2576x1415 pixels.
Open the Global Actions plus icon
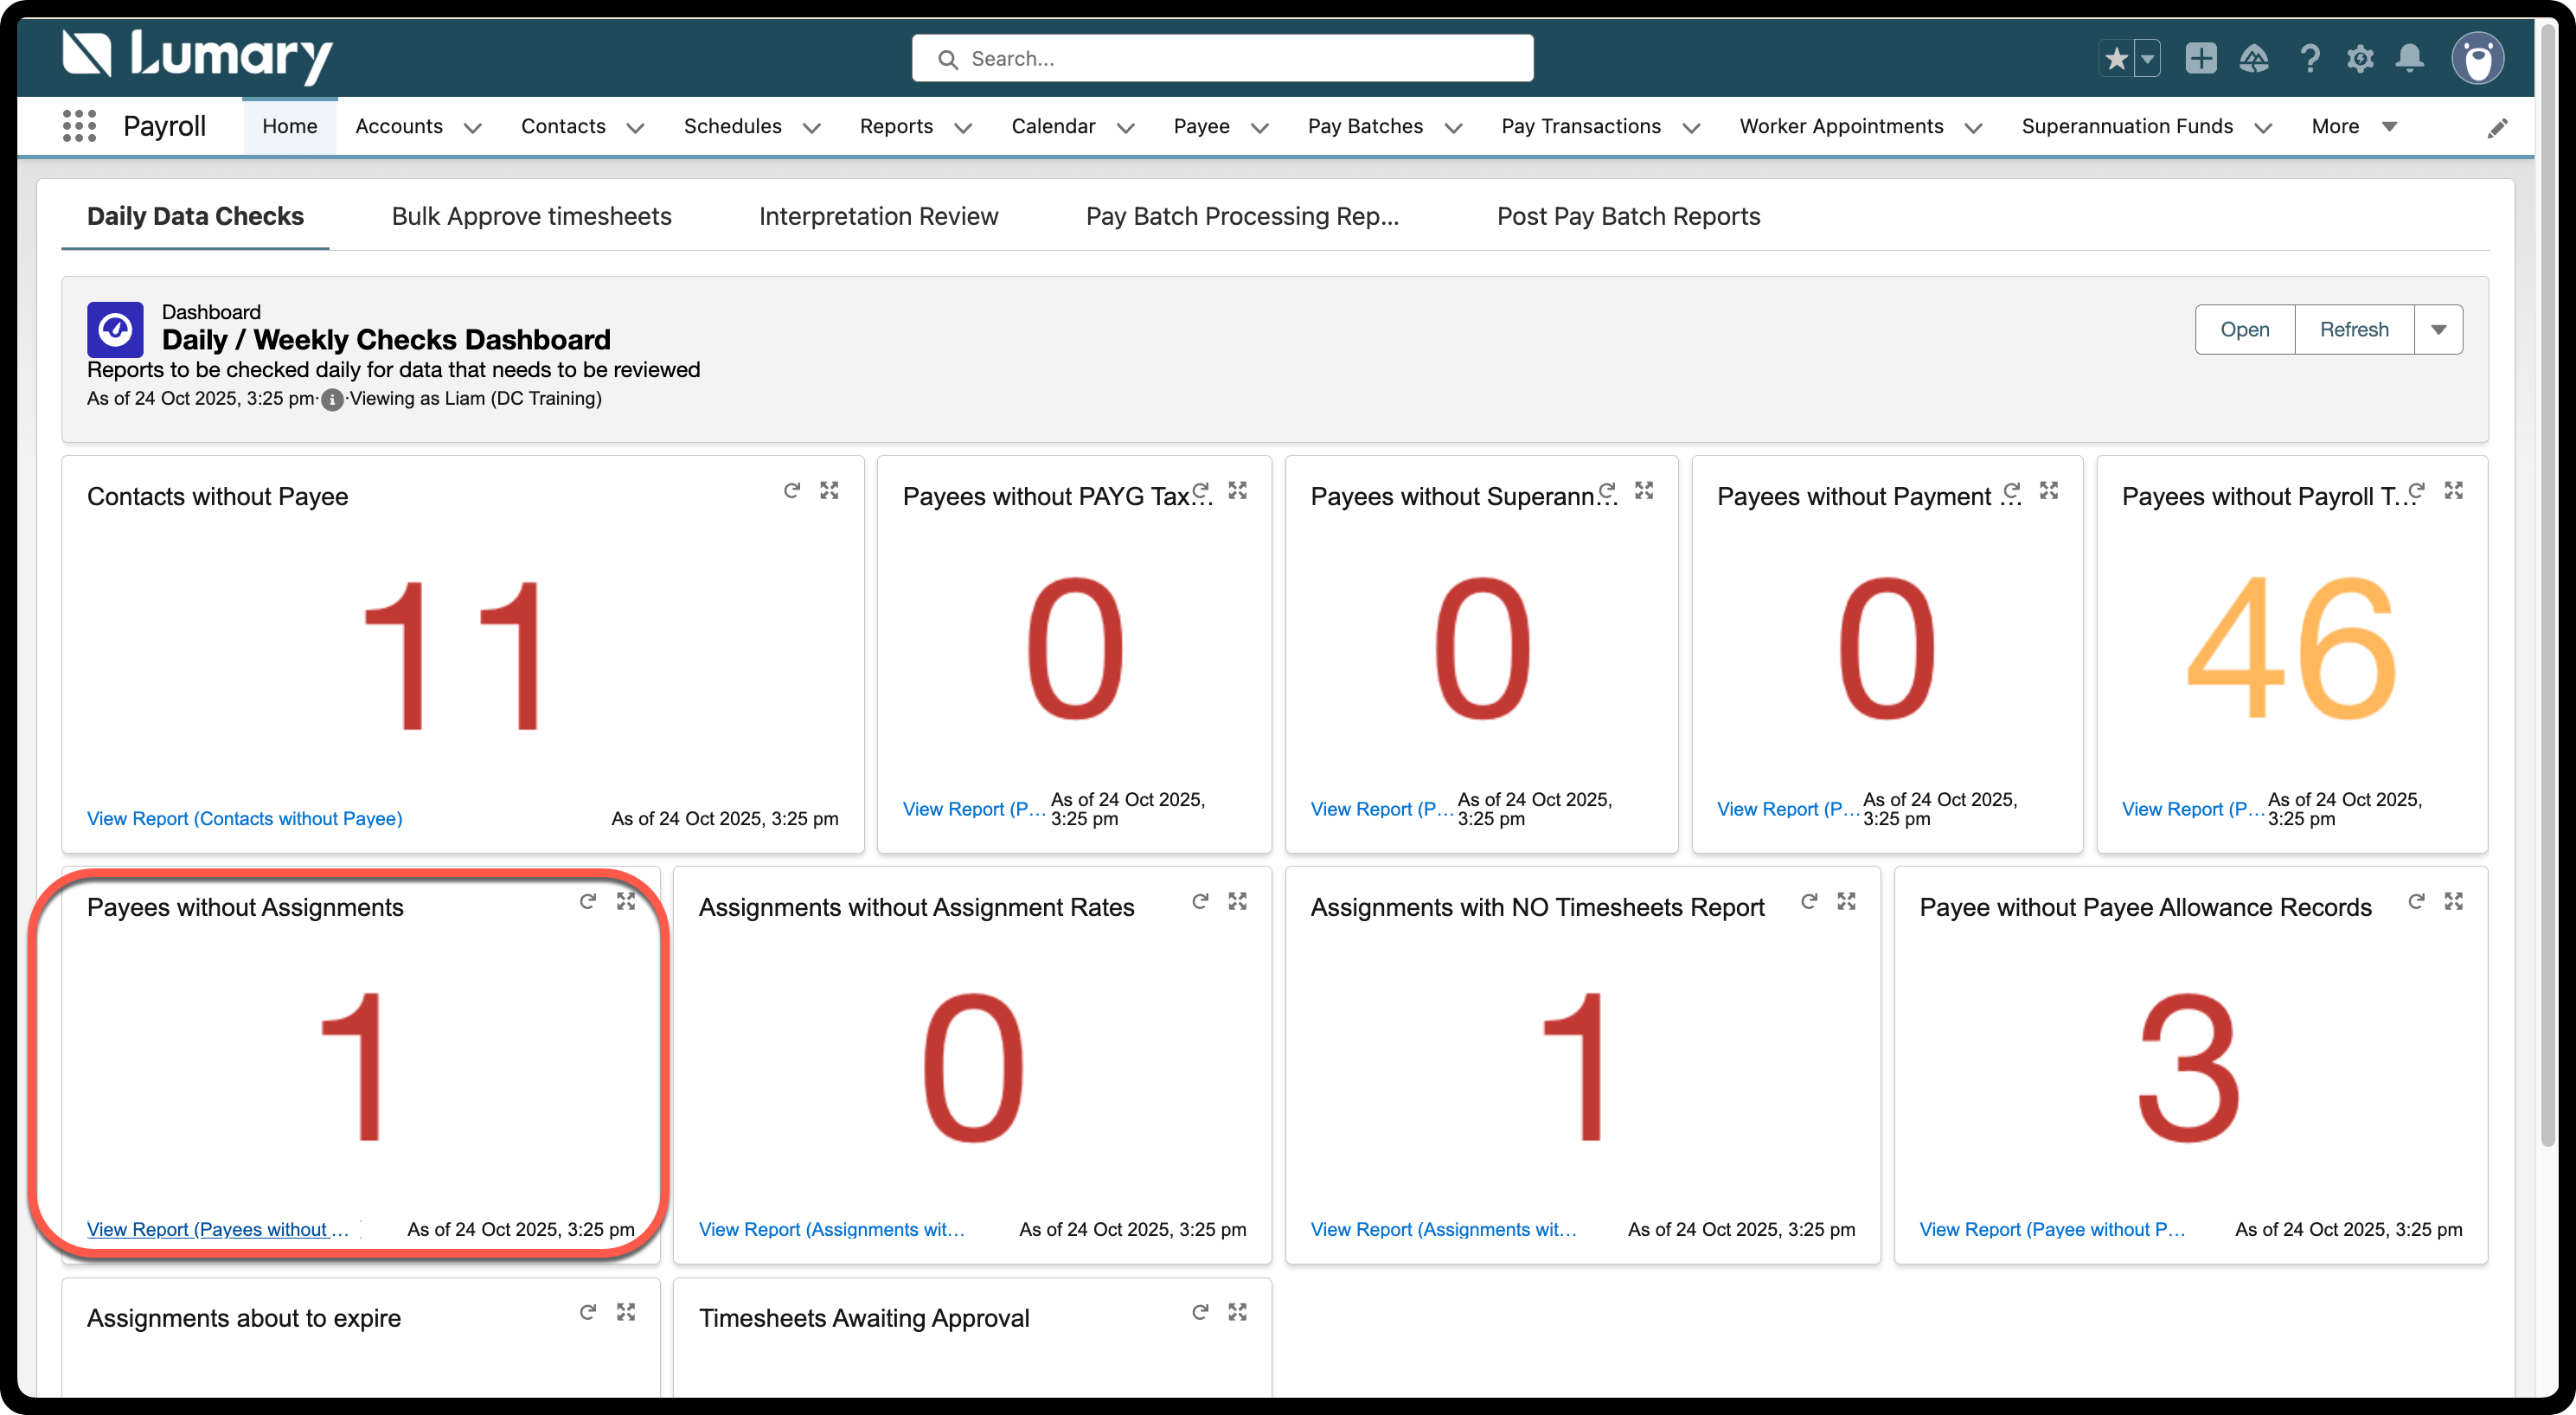point(2200,59)
